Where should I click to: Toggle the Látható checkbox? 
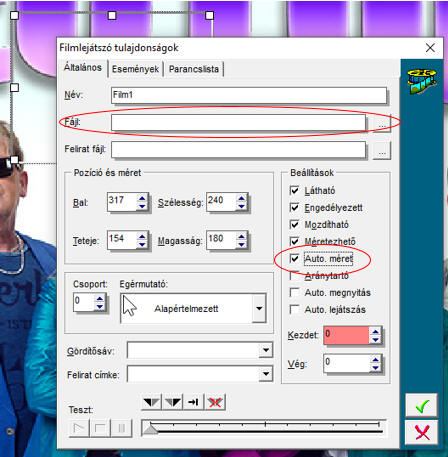pyautogui.click(x=295, y=191)
